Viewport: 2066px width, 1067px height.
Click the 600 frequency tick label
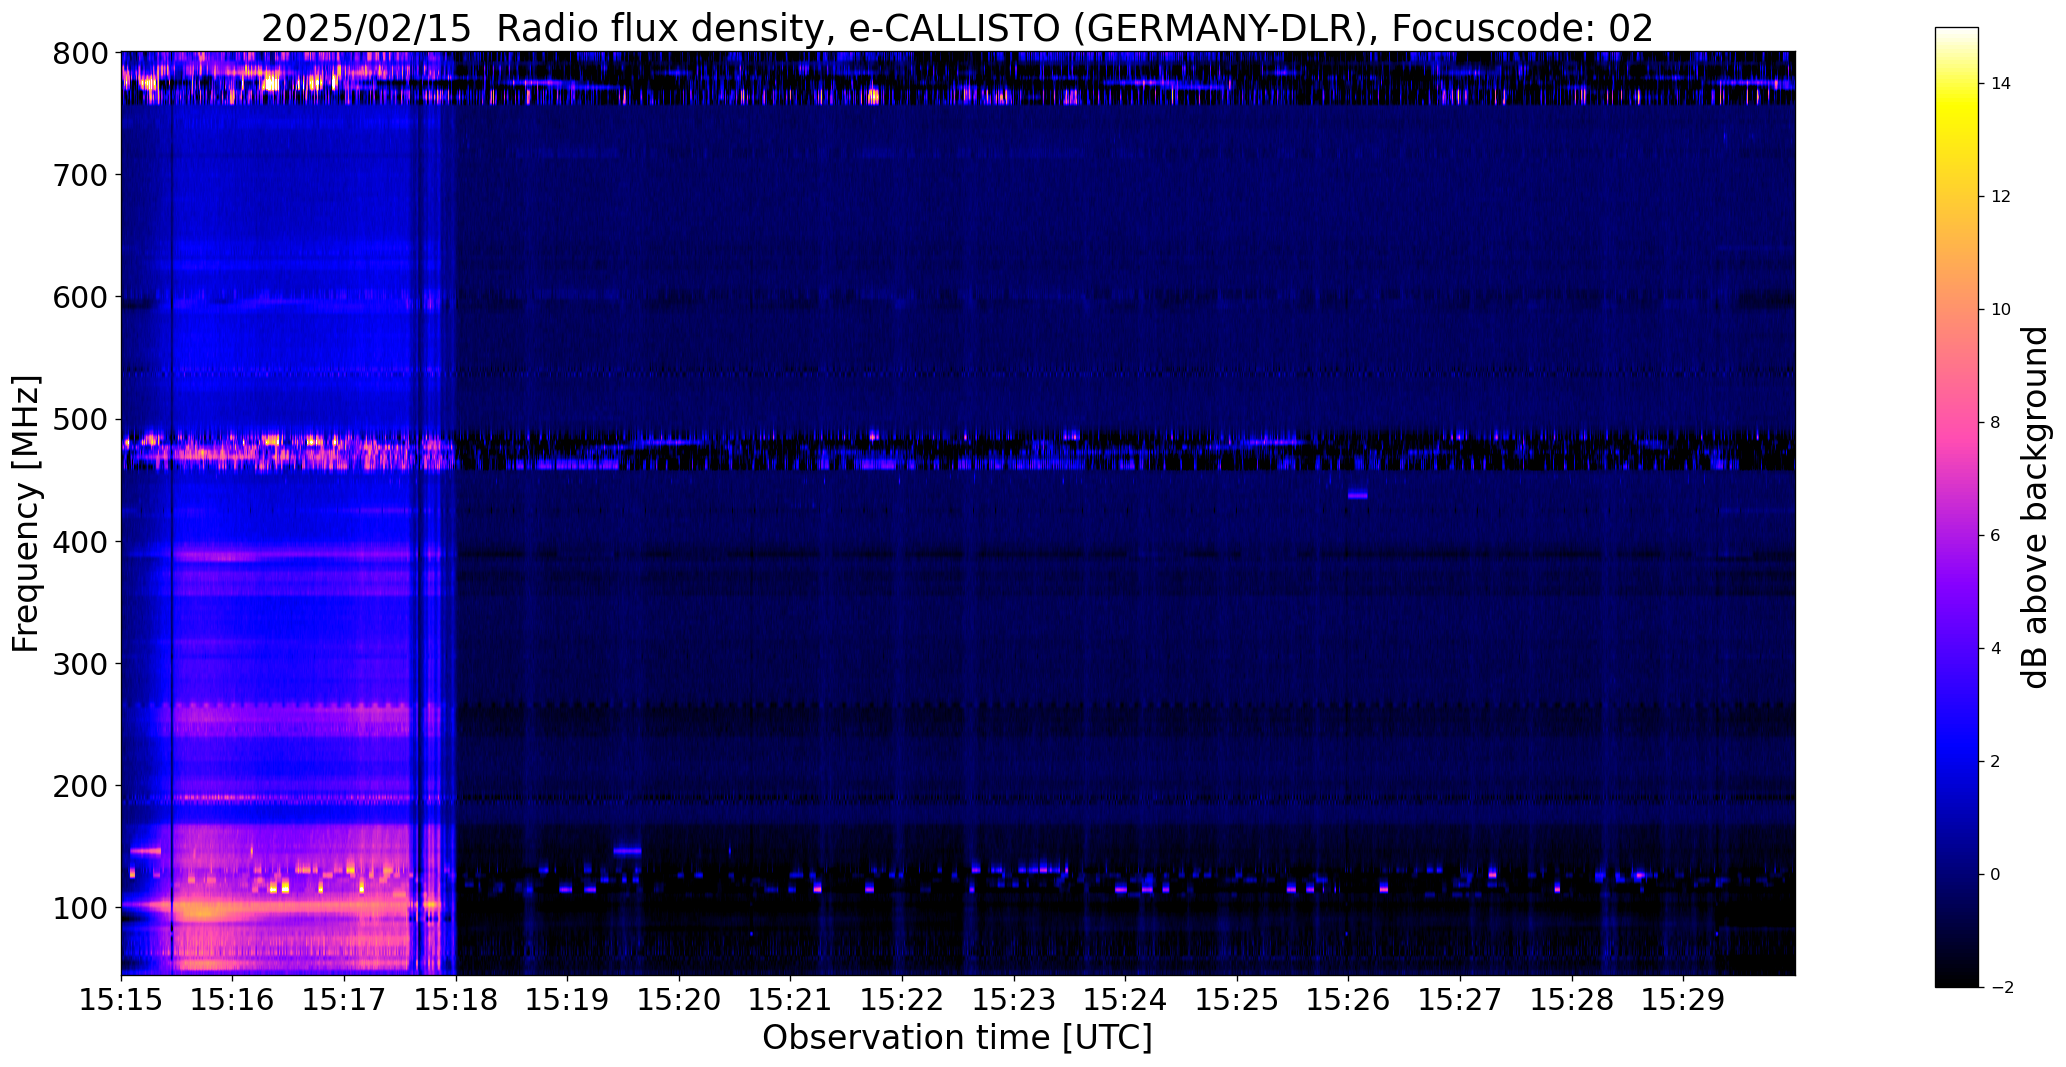pos(79,297)
